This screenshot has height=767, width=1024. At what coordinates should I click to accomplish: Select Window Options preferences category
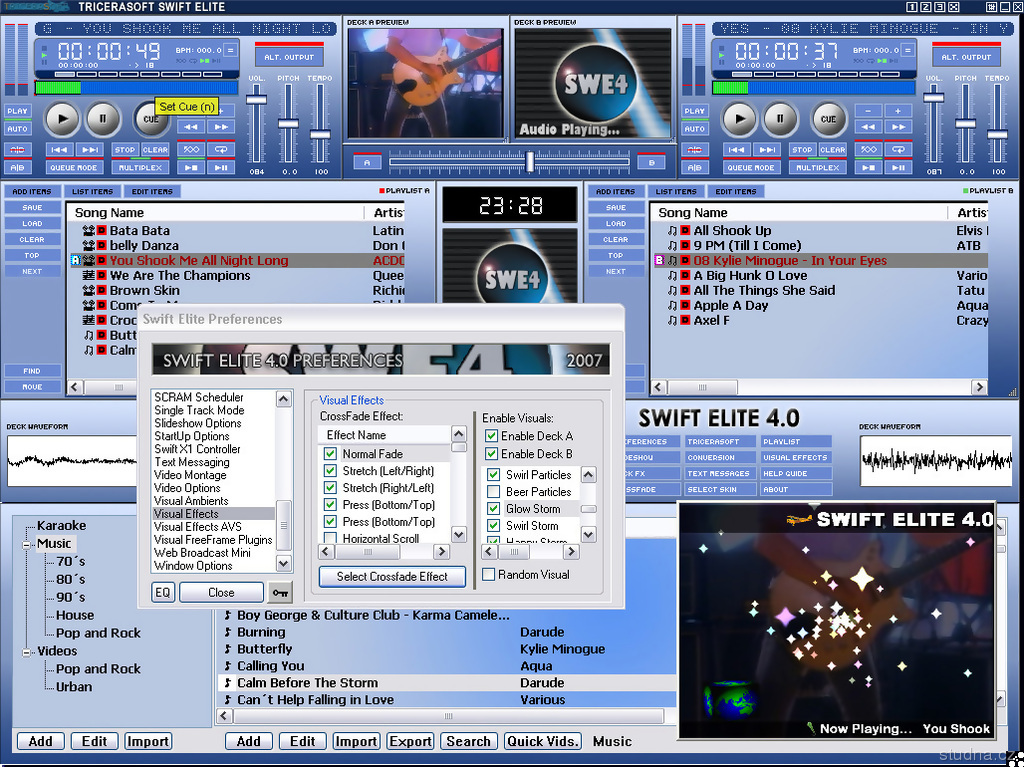coord(193,566)
